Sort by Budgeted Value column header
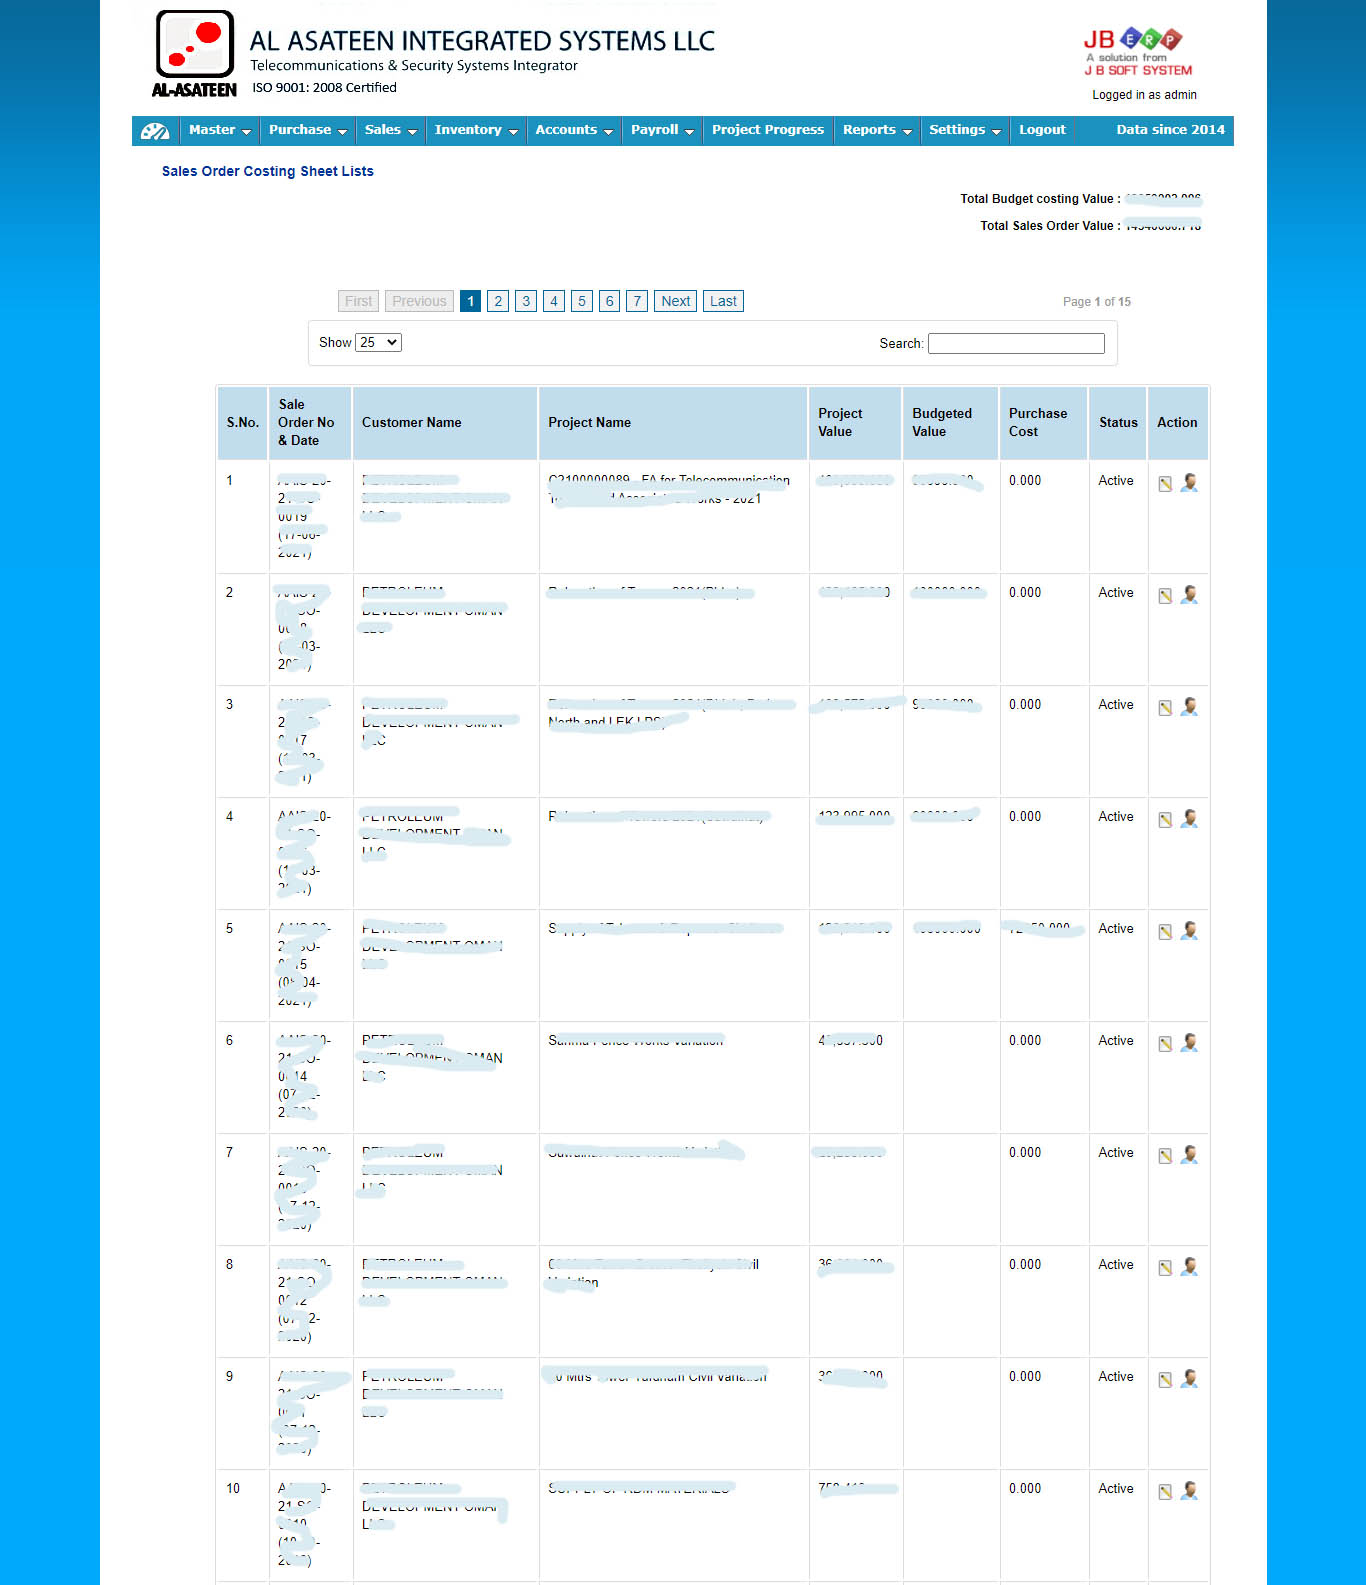Screen dimensions: 1366x1585 (950, 423)
